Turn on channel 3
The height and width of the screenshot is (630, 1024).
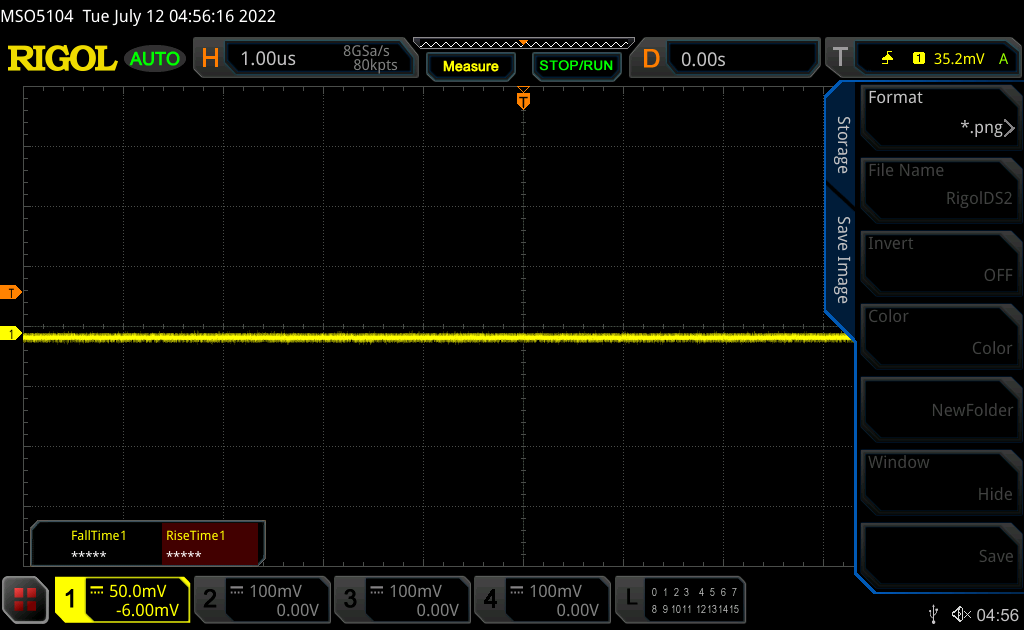pyautogui.click(x=401, y=599)
